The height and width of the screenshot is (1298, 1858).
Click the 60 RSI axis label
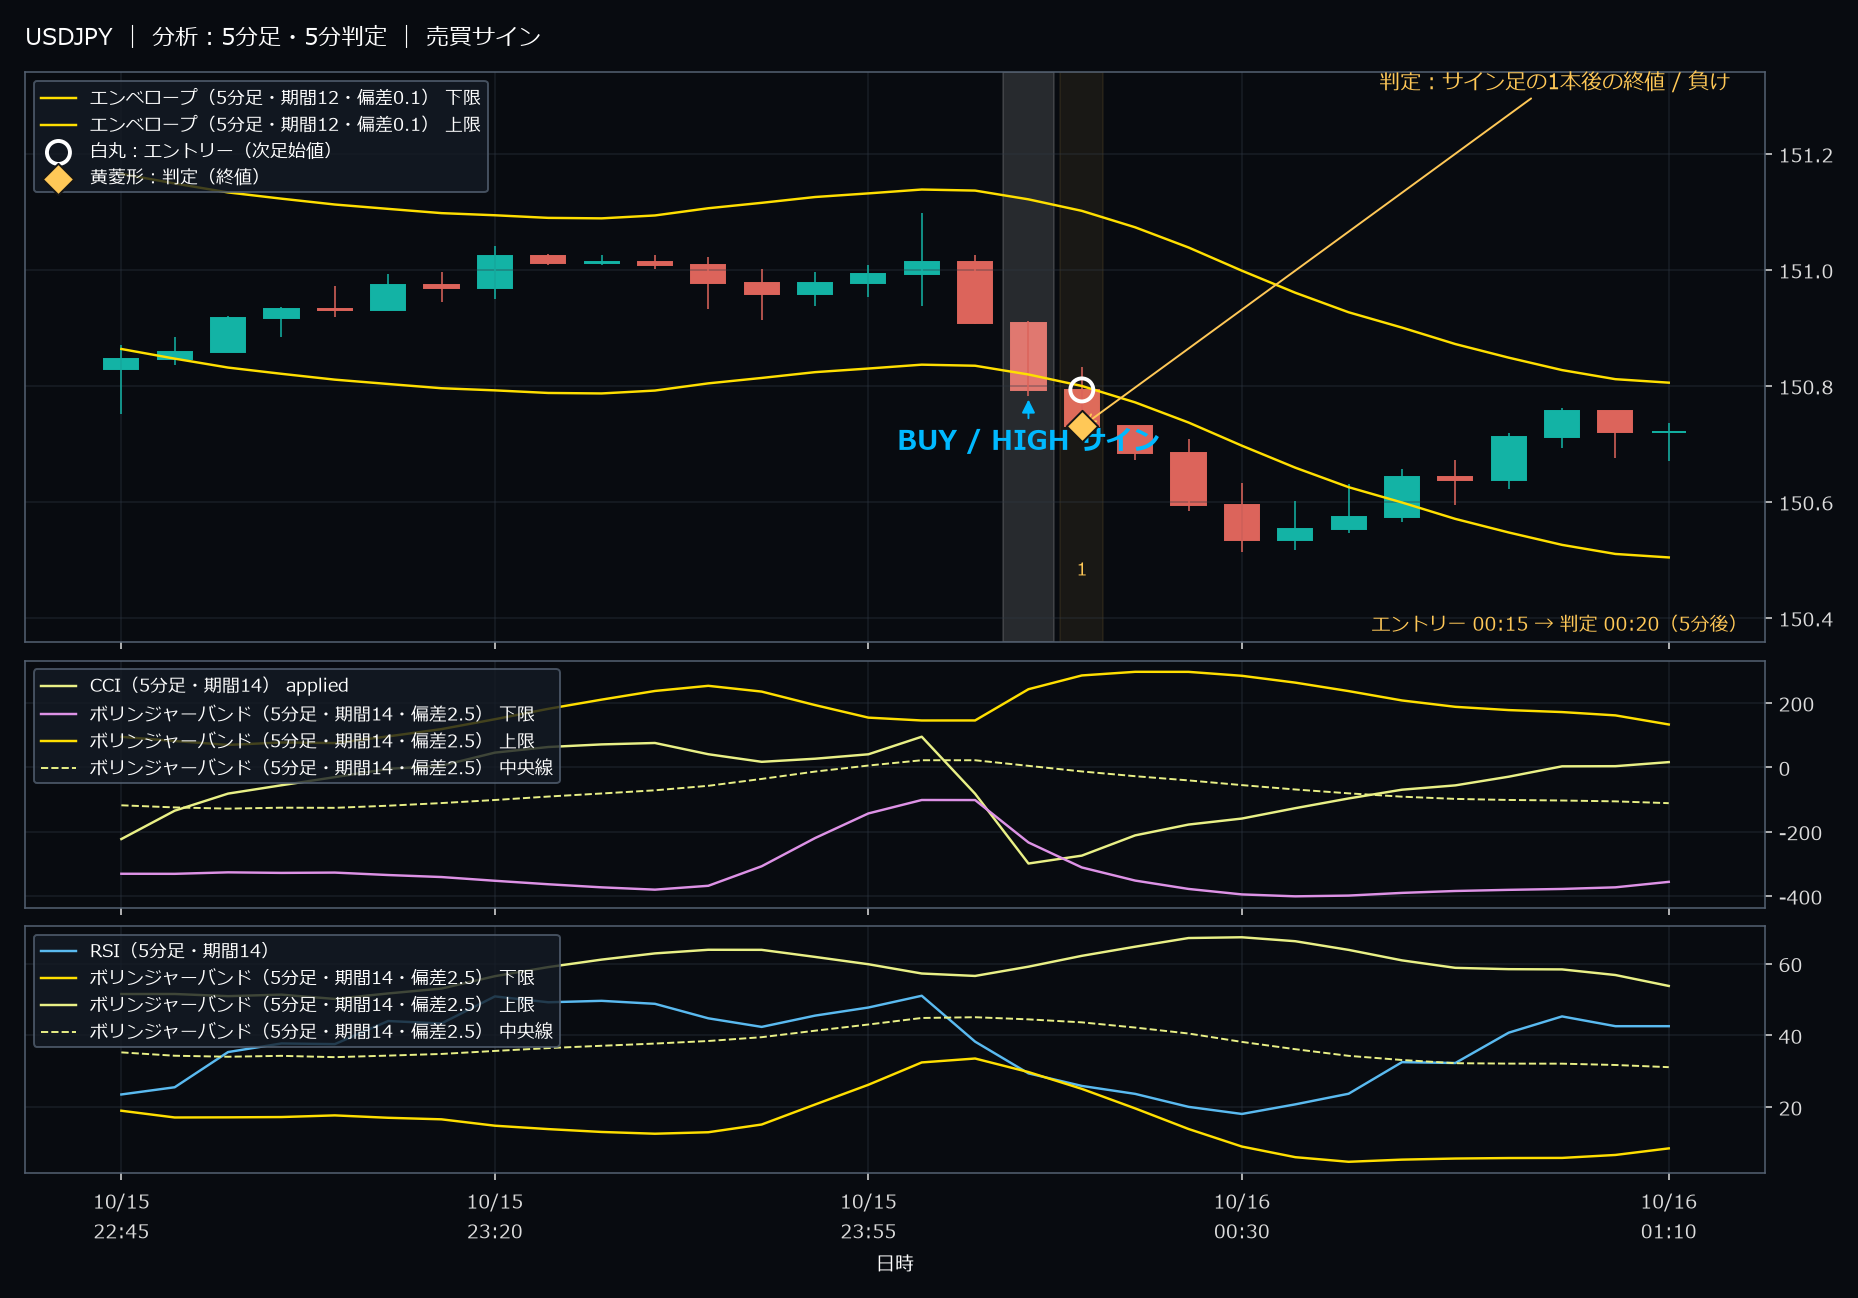tap(1790, 966)
